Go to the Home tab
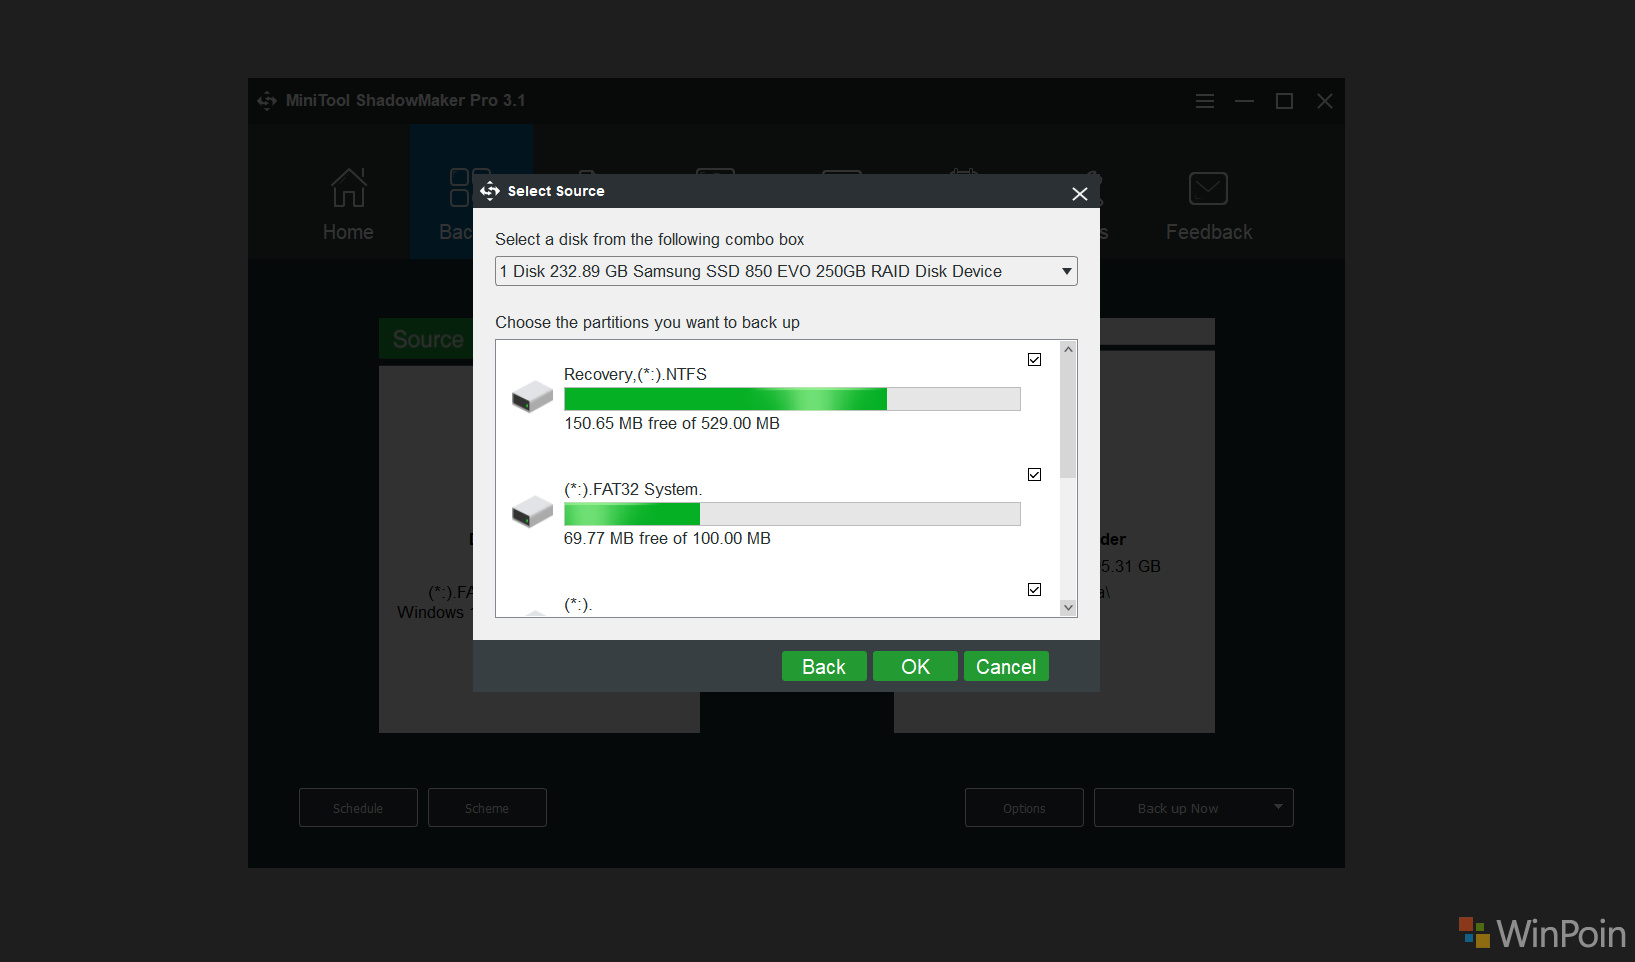 (348, 204)
